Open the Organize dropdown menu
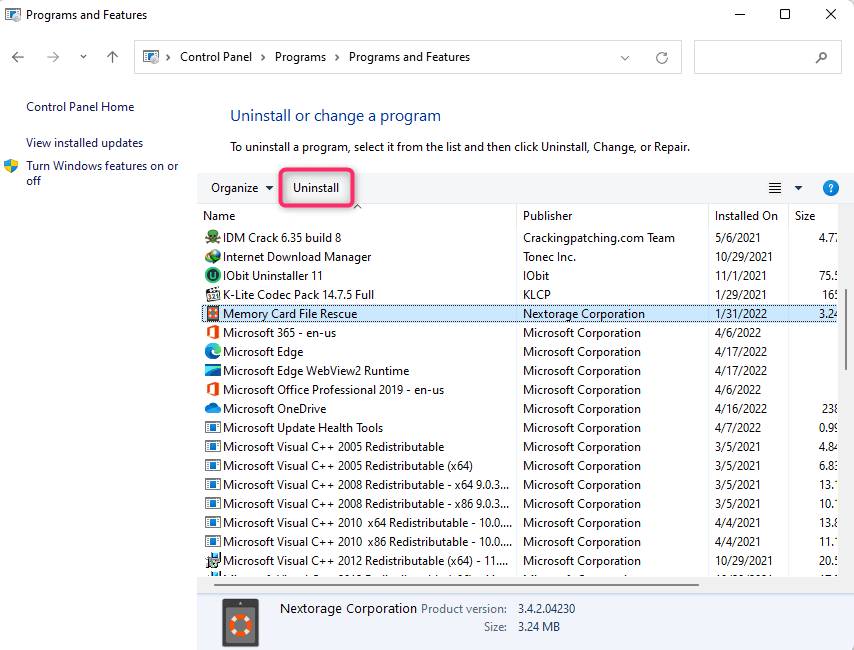This screenshot has height=650, width=854. tap(241, 188)
